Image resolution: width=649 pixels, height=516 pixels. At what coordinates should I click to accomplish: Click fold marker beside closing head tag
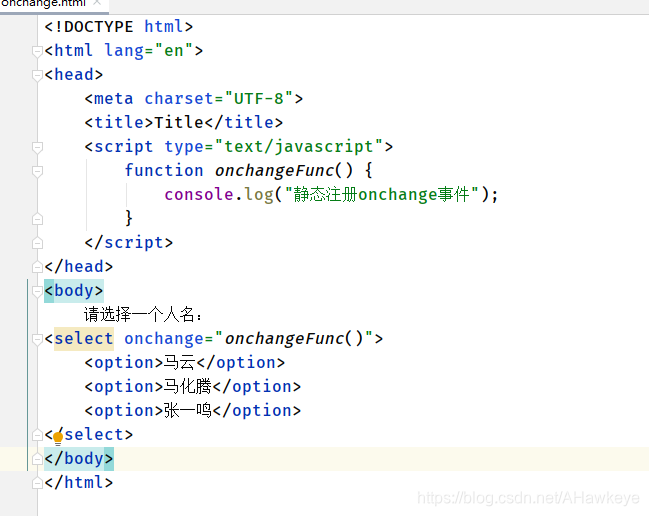[x=37, y=267]
